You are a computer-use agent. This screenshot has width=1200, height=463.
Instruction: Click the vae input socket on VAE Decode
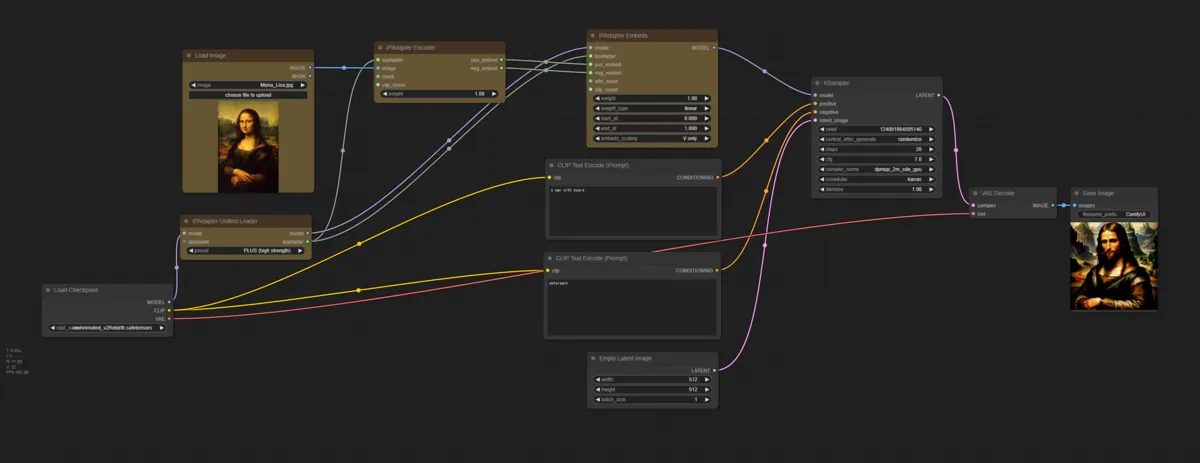point(972,213)
